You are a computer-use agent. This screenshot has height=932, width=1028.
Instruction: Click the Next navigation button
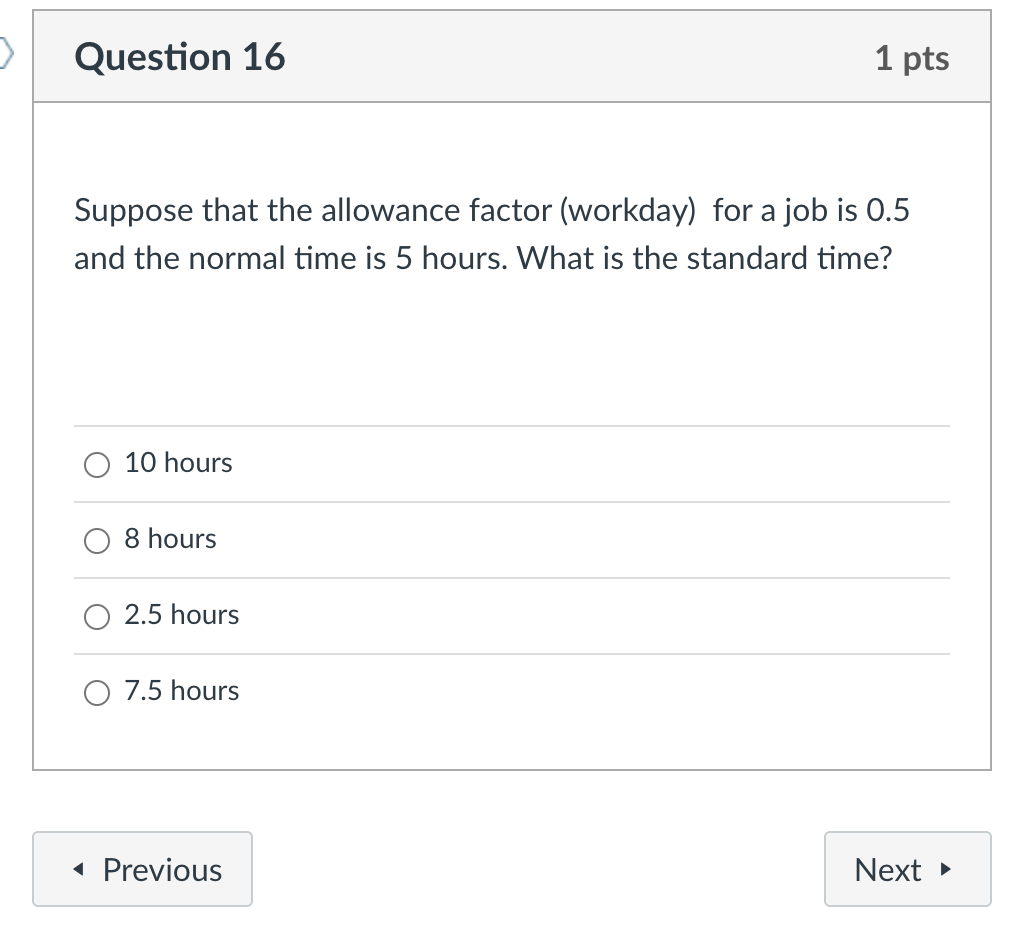pyautogui.click(x=907, y=869)
